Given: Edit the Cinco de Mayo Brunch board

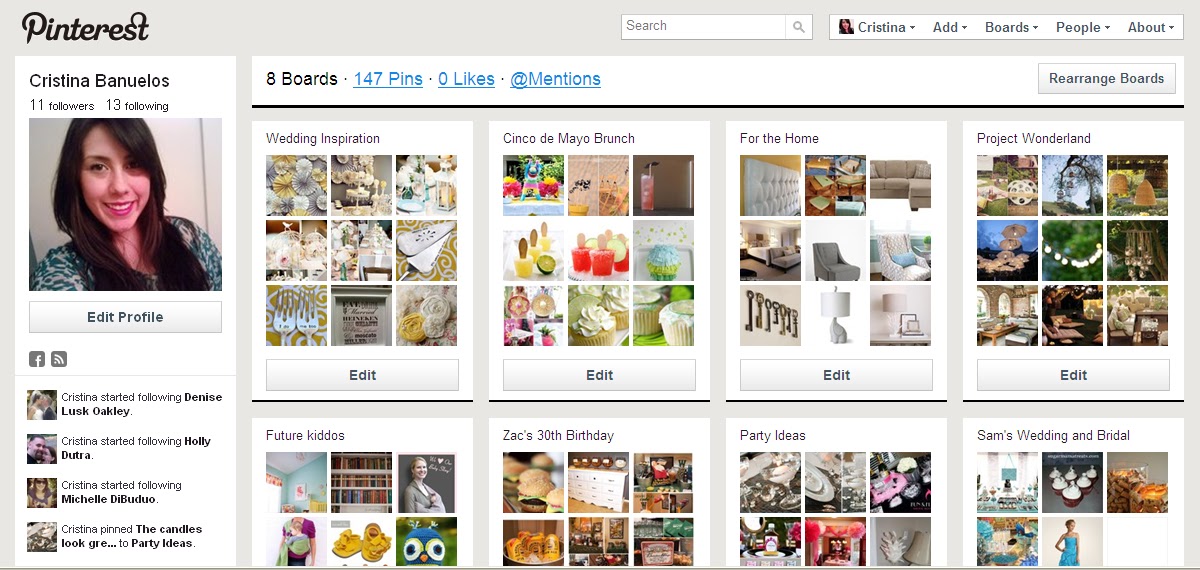Looking at the screenshot, I should coord(599,375).
